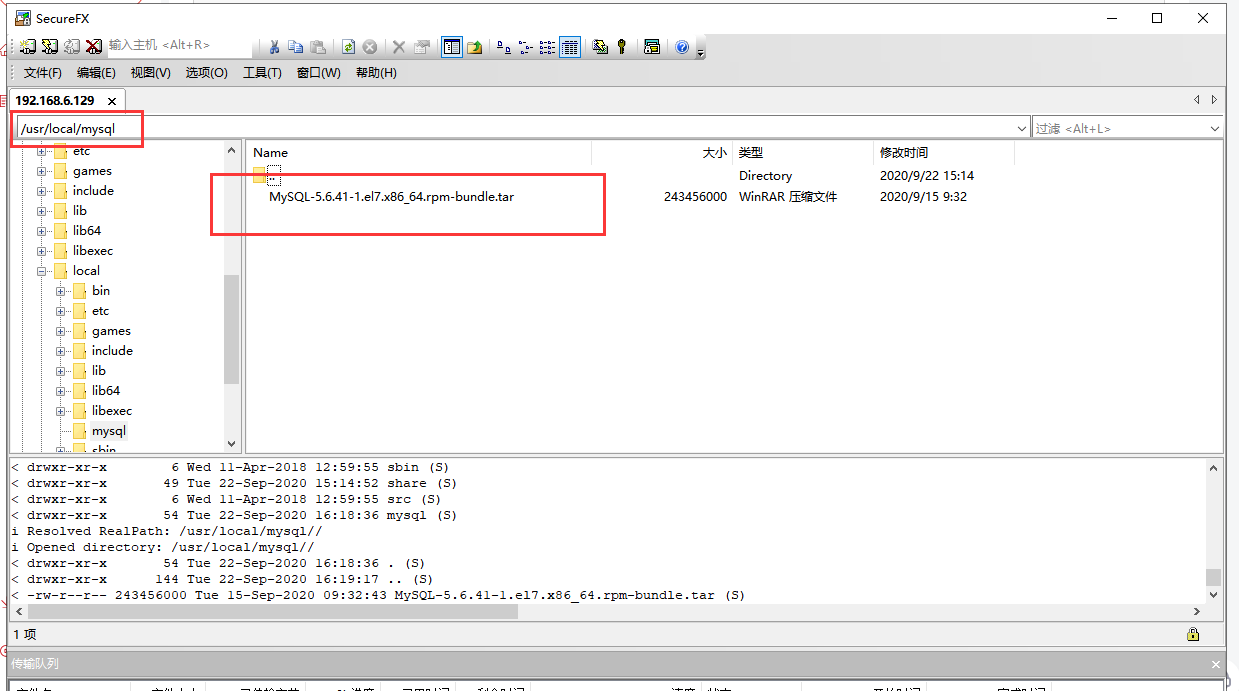Switch to details view icon
The image size is (1239, 691).
point(570,46)
